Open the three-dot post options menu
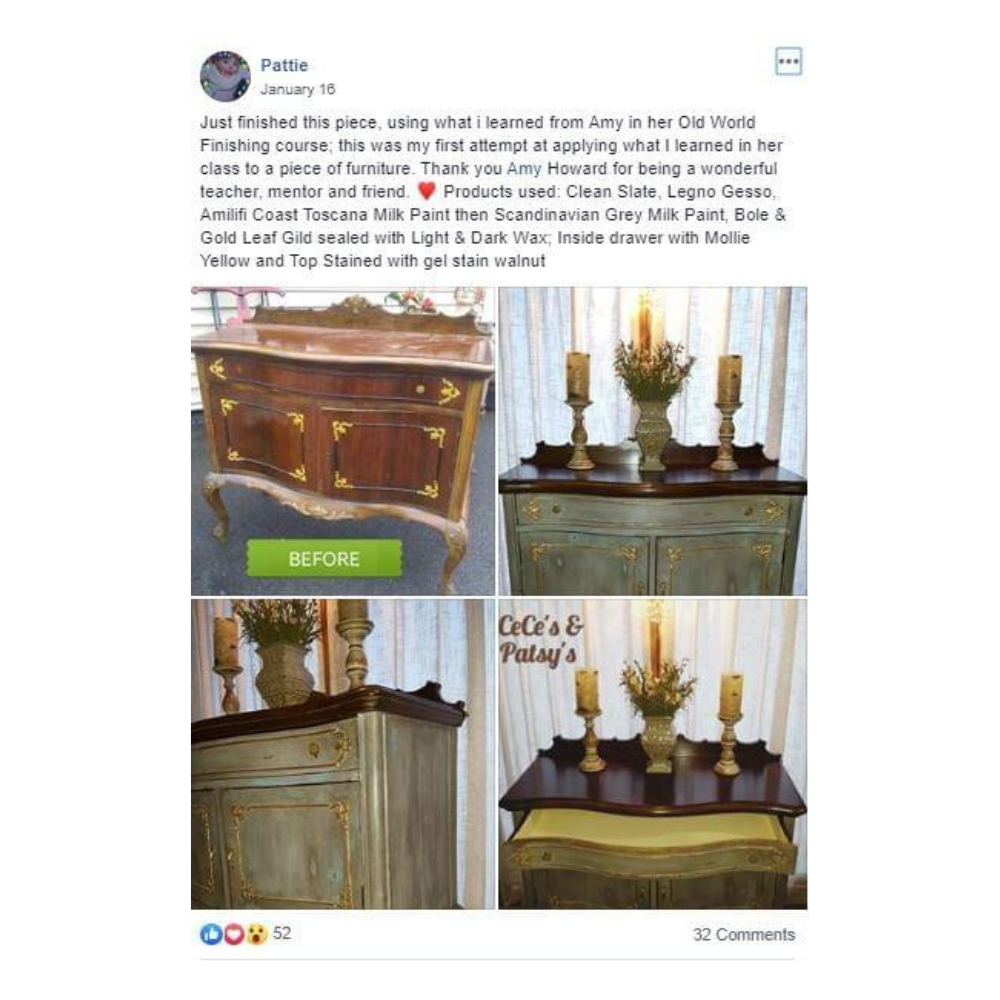This screenshot has width=1000, height=1000. (x=788, y=62)
